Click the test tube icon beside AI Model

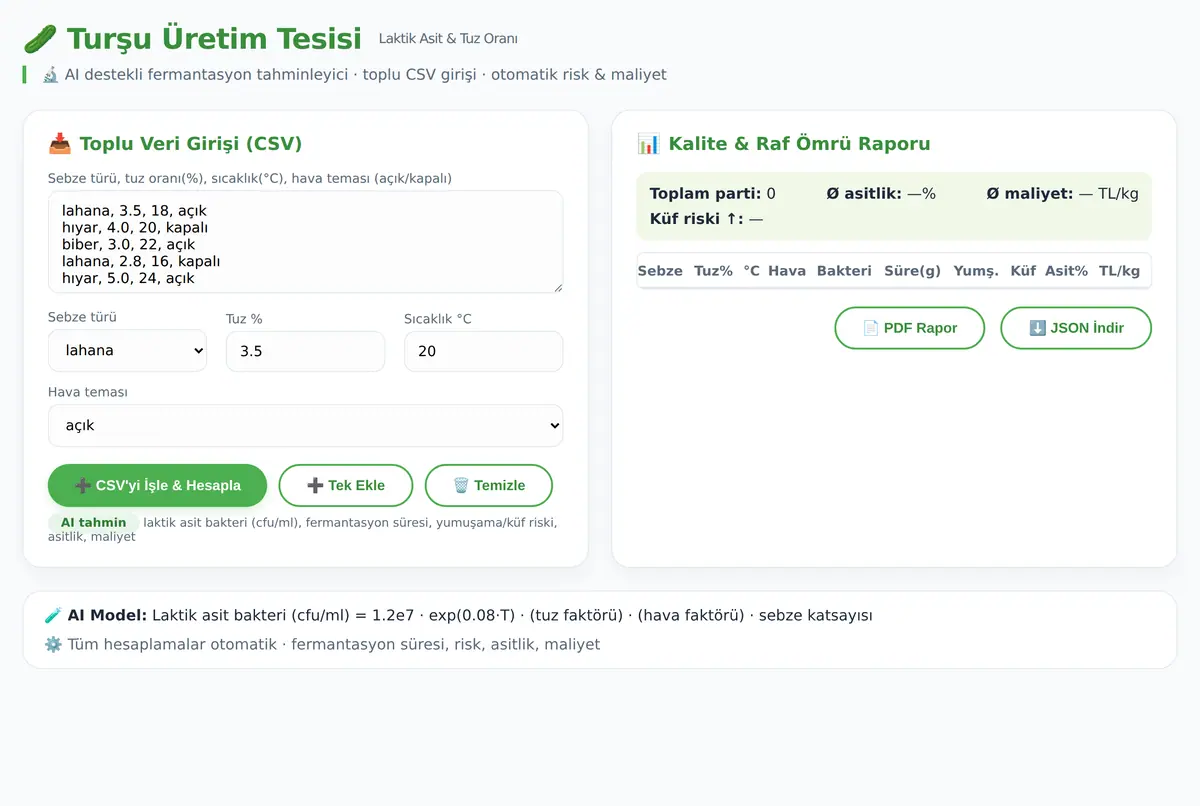pos(54,616)
